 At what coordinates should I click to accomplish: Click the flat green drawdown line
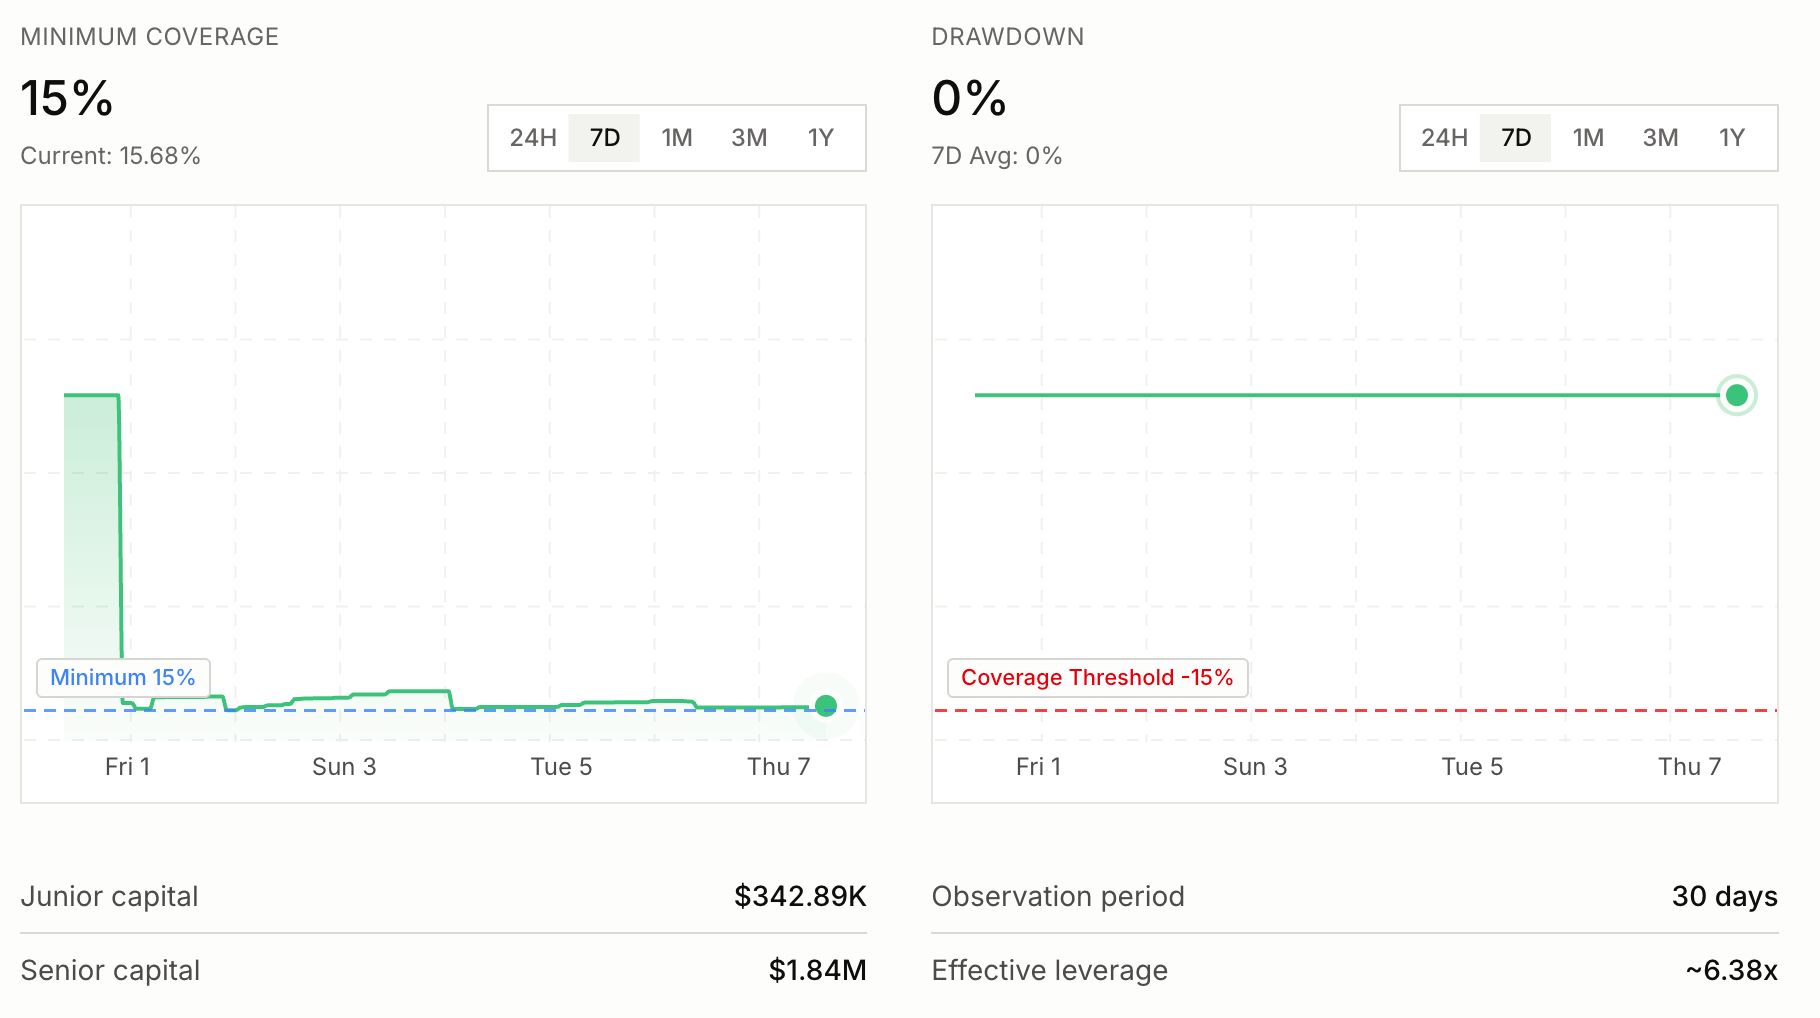click(x=1346, y=395)
